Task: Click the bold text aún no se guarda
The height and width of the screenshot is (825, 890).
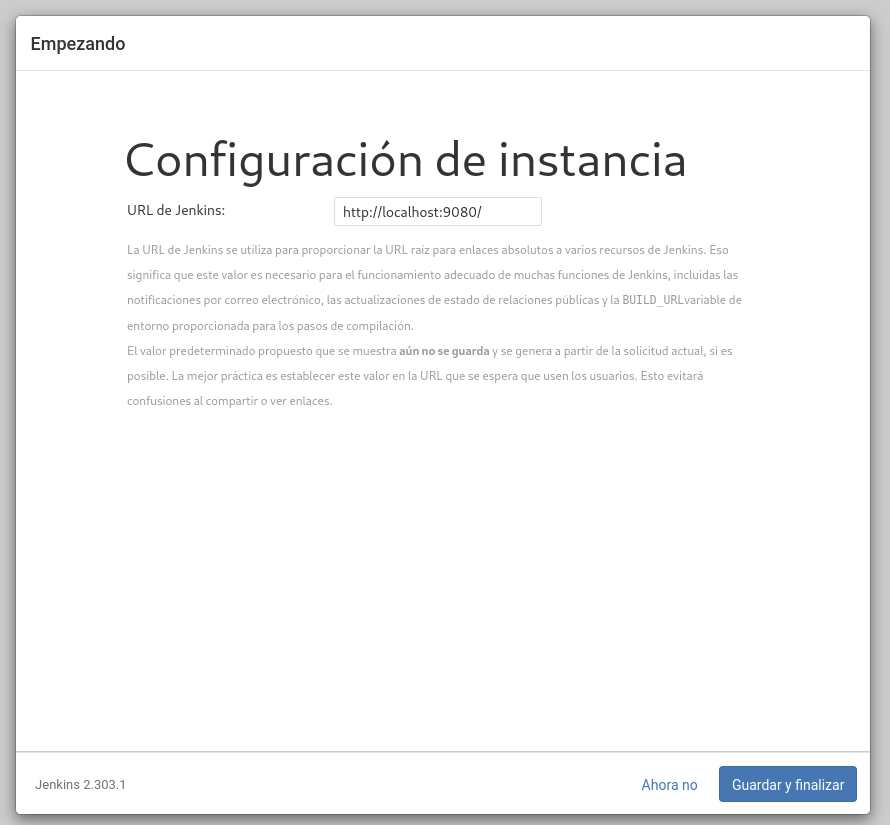Action: tap(444, 352)
